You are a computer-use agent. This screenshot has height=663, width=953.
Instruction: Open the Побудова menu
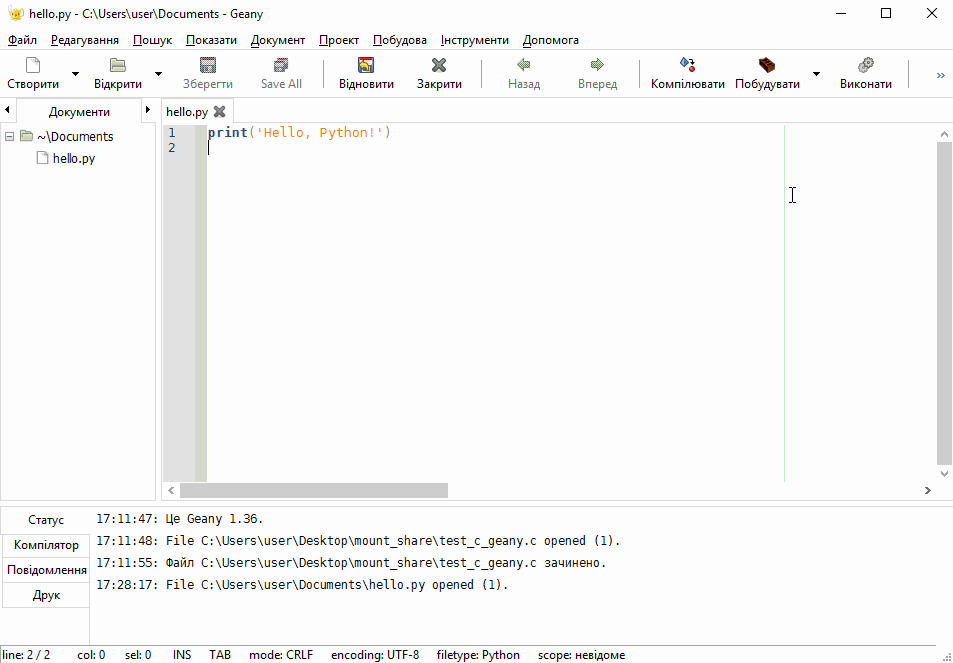pyautogui.click(x=399, y=40)
